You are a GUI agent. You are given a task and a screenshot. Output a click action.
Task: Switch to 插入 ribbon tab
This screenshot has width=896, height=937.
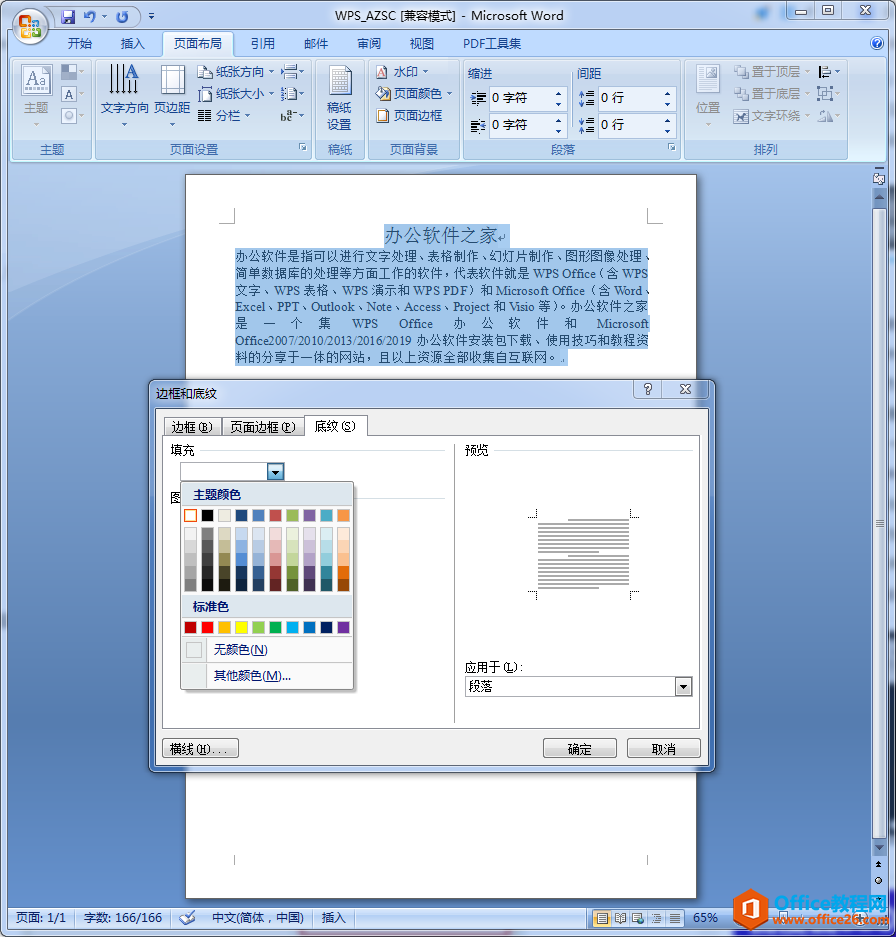[132, 44]
